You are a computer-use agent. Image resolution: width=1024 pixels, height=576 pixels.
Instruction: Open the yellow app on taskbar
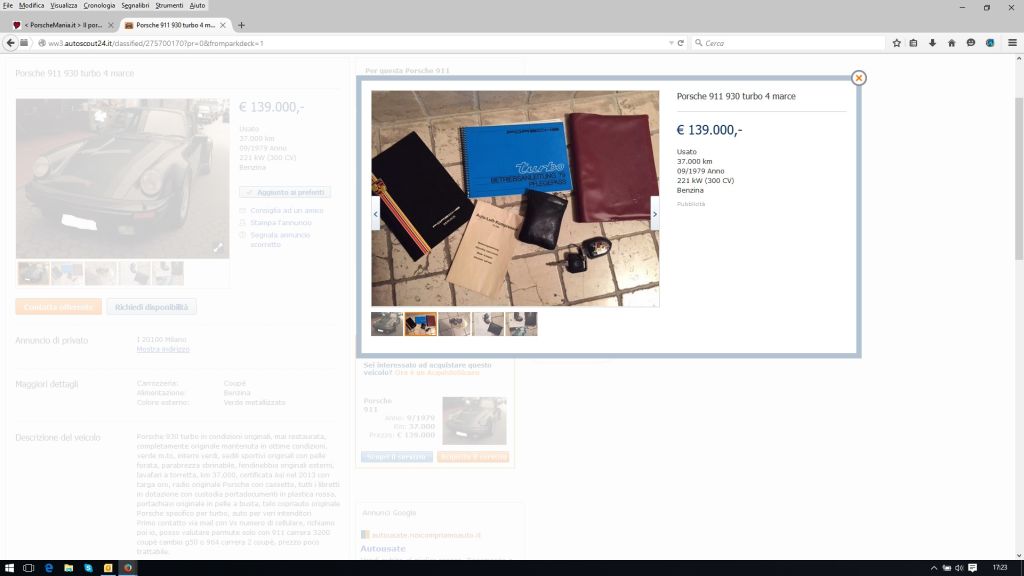[x=108, y=568]
